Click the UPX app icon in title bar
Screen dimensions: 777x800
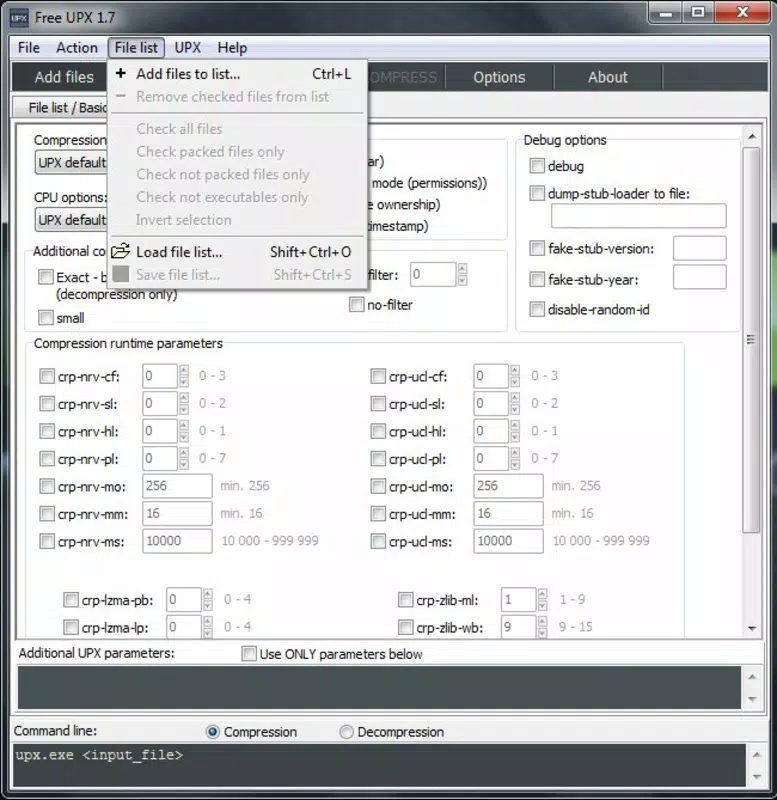coord(19,18)
